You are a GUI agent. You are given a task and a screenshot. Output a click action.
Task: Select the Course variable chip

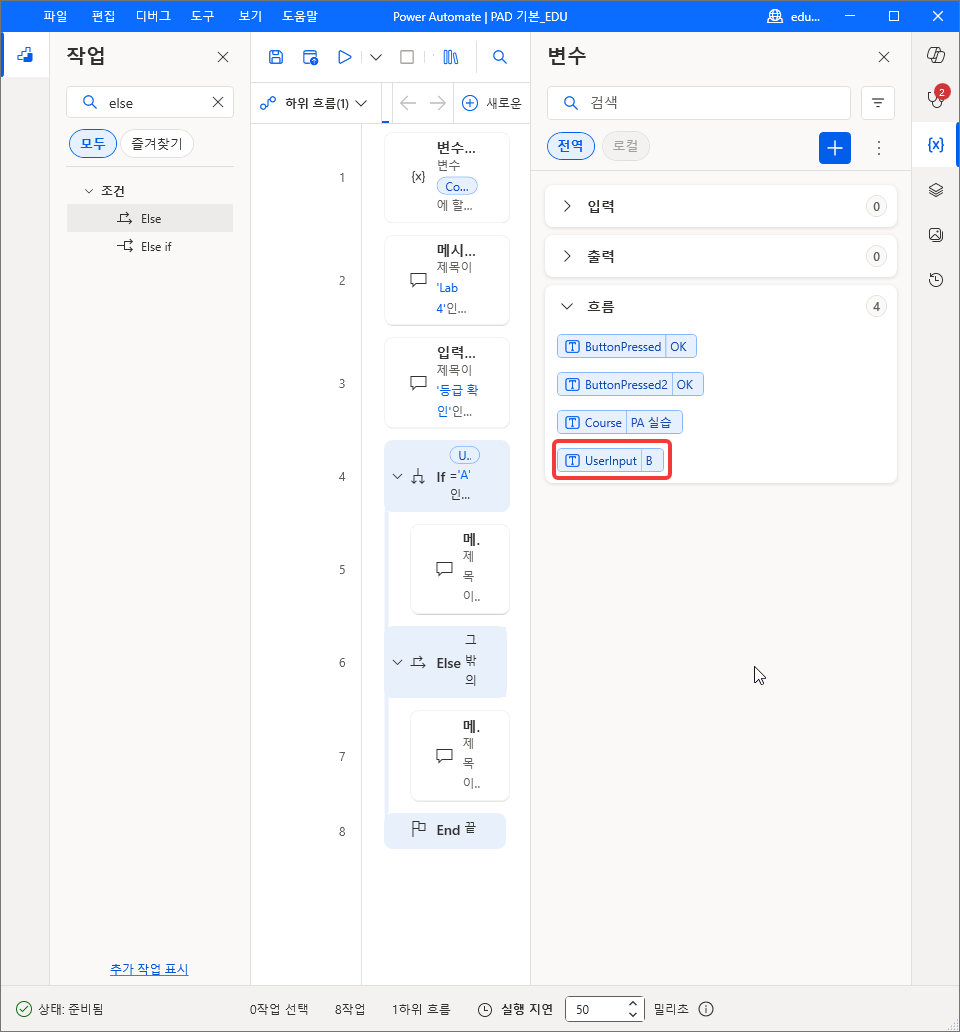[x=619, y=423]
